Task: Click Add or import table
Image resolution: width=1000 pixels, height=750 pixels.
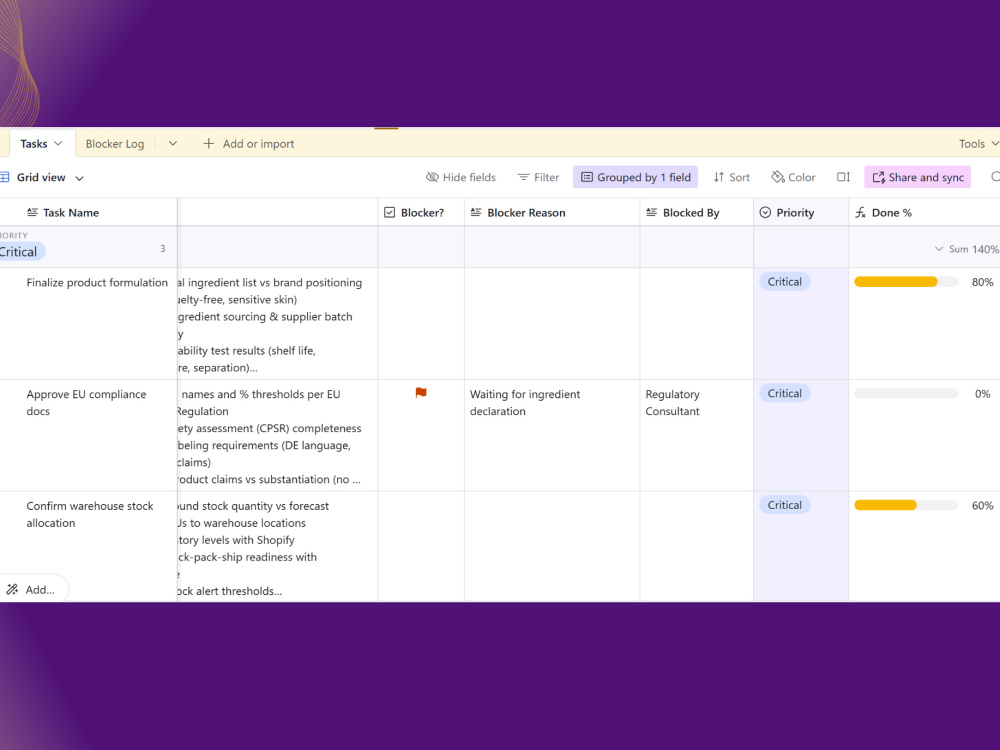Action: 248,143
